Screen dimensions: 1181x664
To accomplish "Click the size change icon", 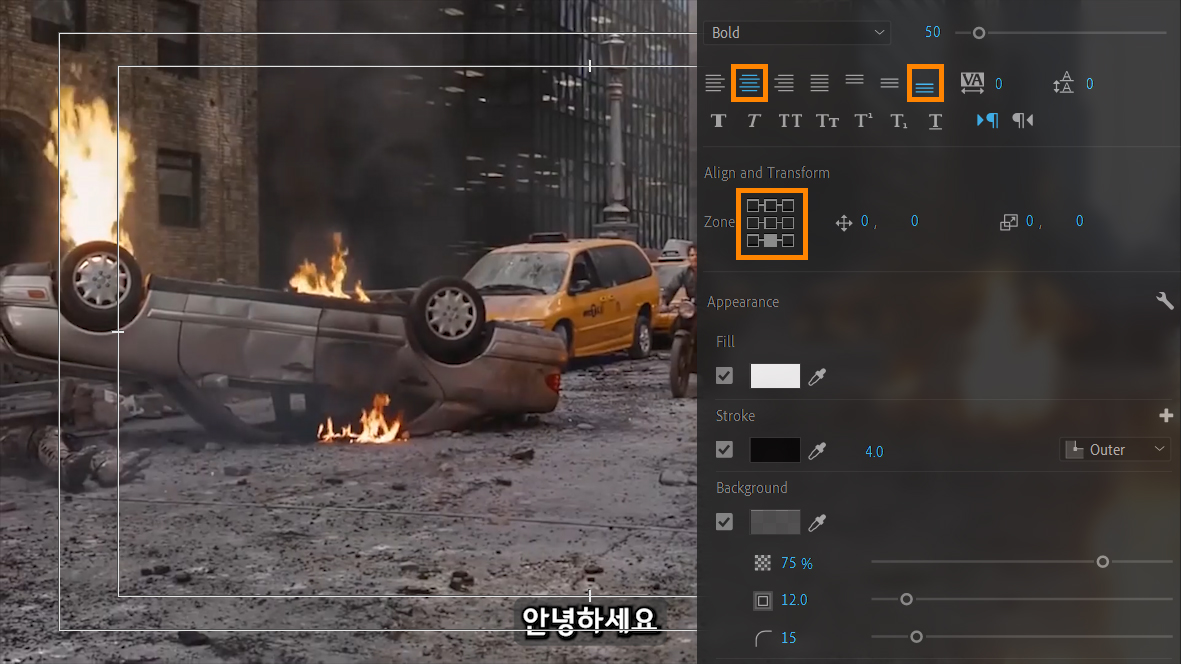I will [1009, 222].
